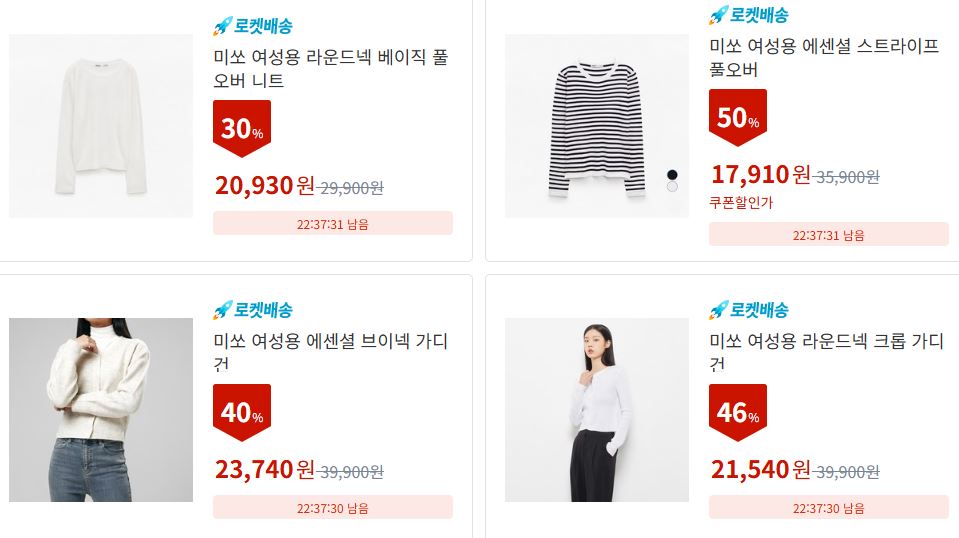Open the white round-neck pullover knit thumbnail

point(101,126)
